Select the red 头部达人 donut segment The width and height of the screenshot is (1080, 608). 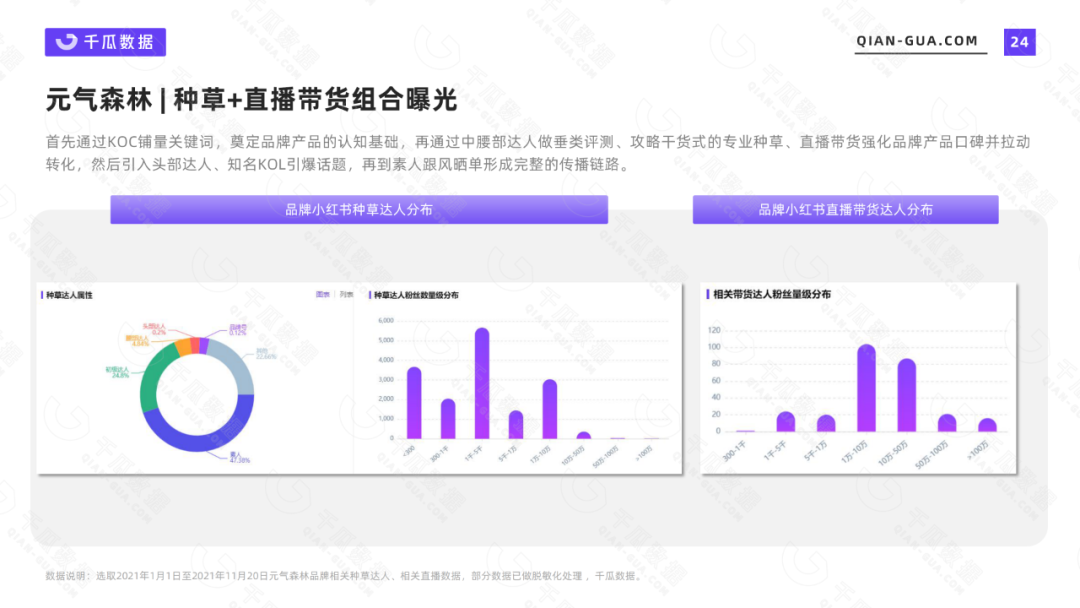[196, 345]
